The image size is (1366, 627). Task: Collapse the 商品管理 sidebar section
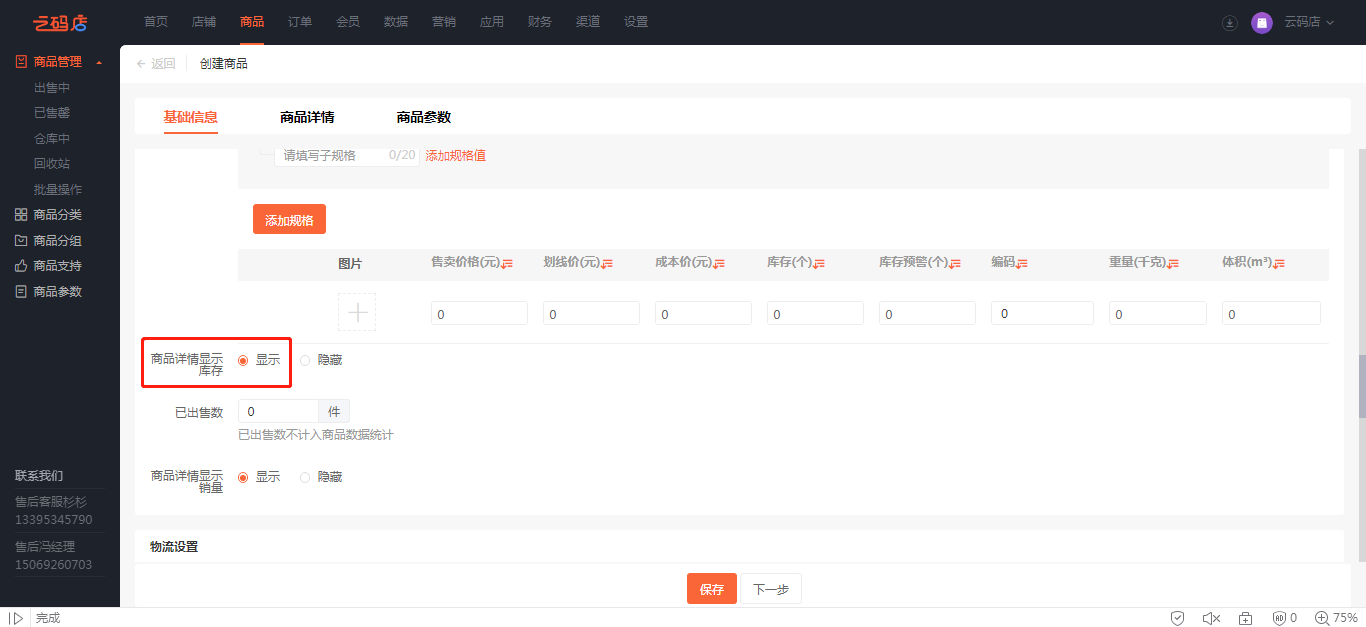(x=99, y=62)
